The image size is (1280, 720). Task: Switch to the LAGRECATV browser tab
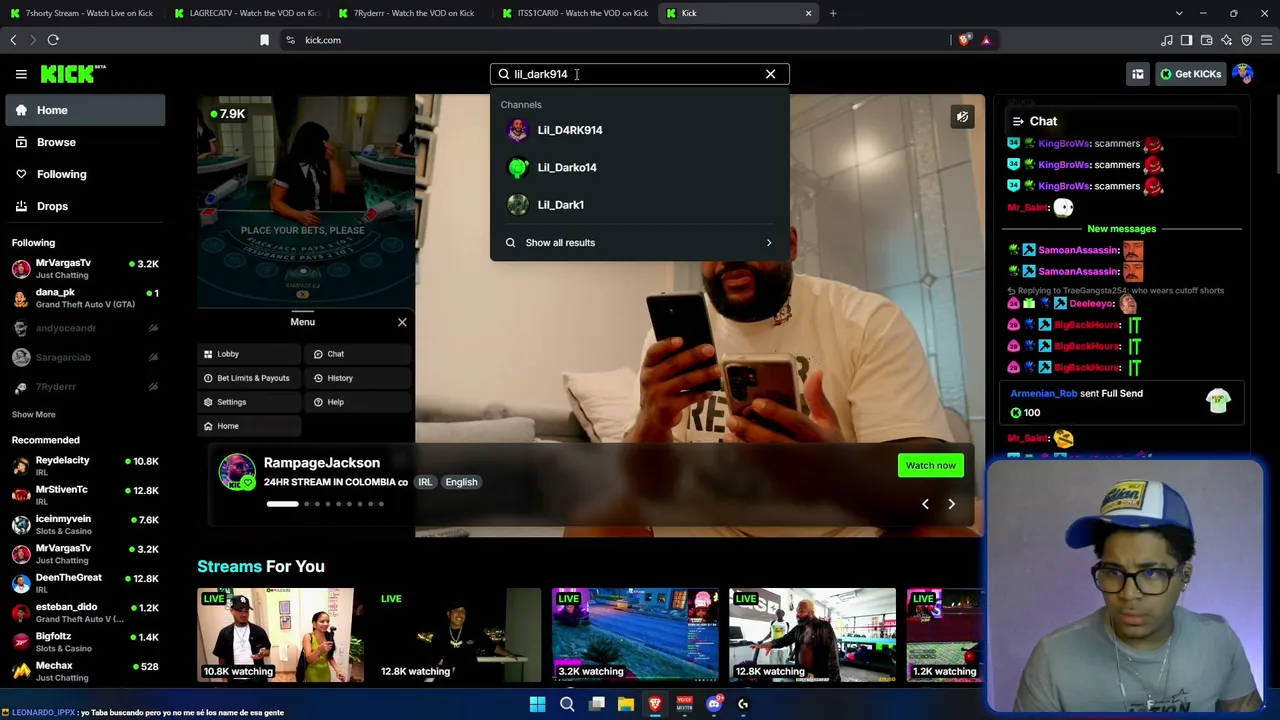(x=245, y=13)
